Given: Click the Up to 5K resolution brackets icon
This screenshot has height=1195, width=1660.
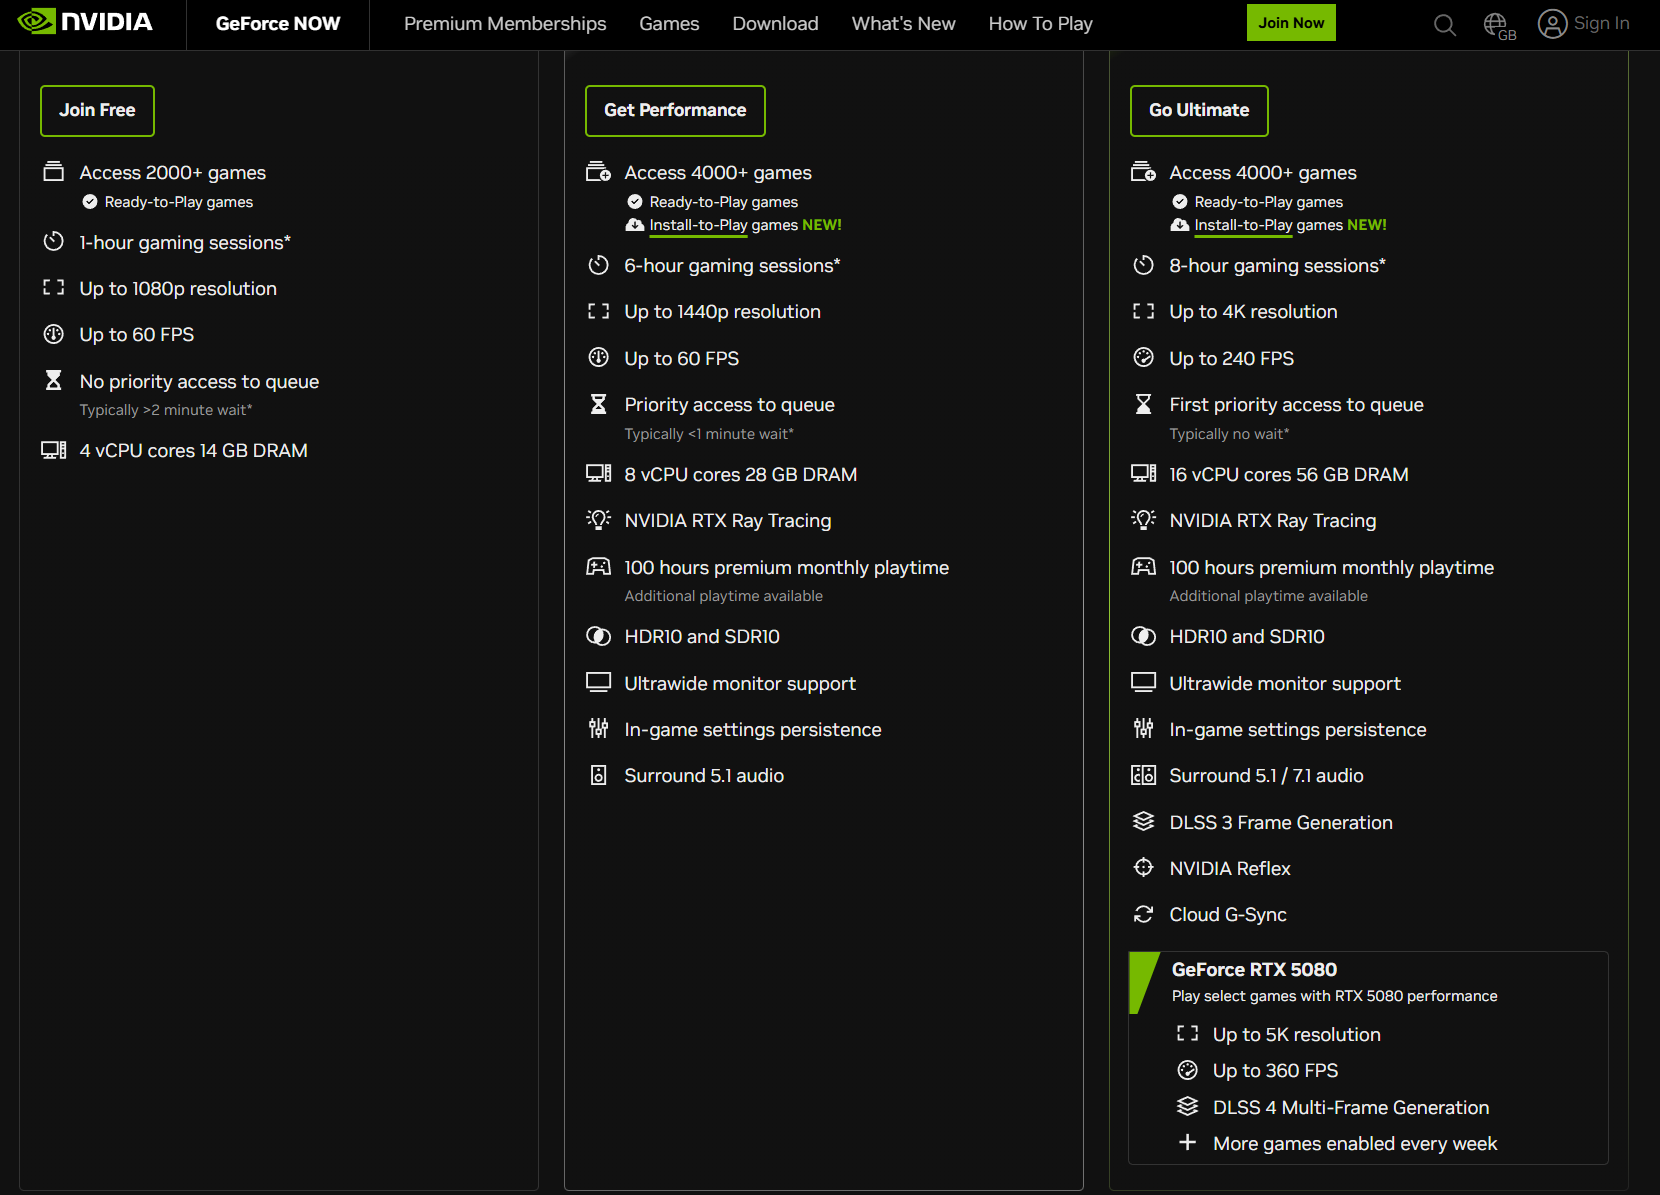Looking at the screenshot, I should [x=1188, y=1034].
